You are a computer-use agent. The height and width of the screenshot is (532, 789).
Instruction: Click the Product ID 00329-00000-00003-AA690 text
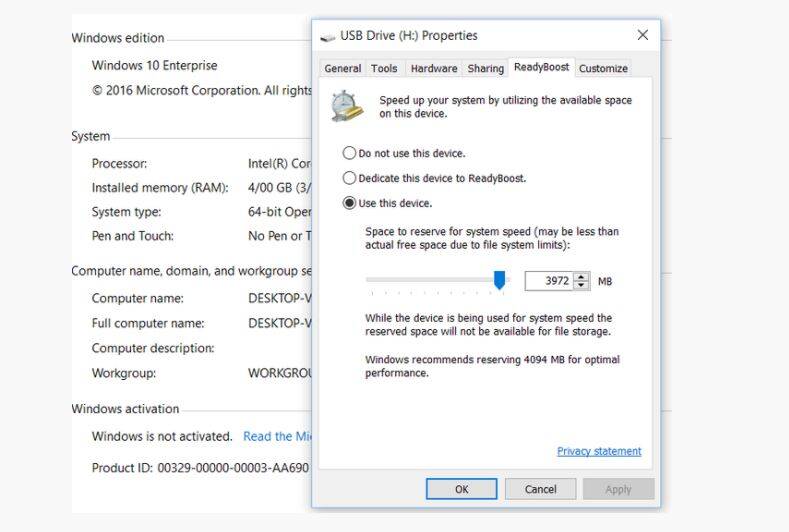pyautogui.click(x=200, y=468)
